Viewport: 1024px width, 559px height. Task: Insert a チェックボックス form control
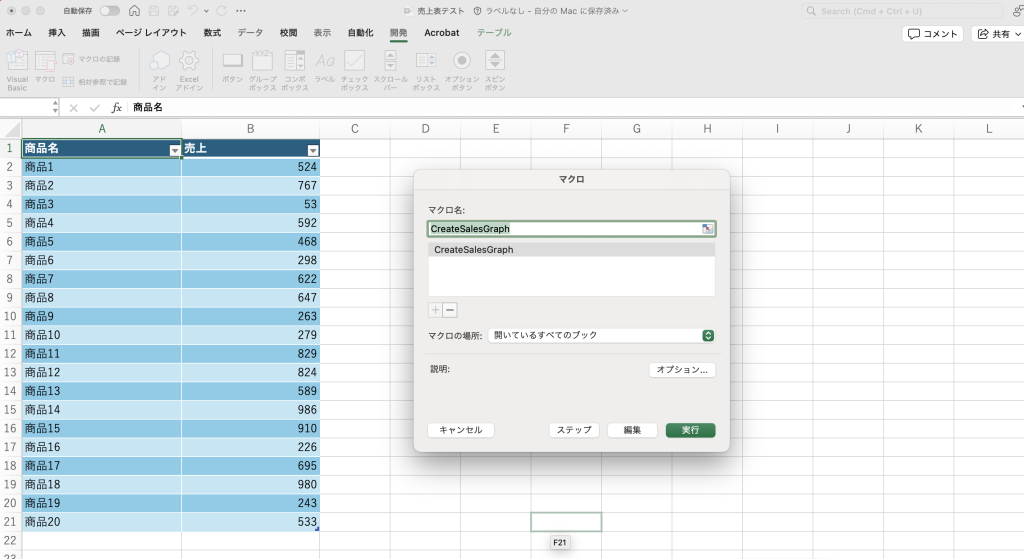(354, 62)
